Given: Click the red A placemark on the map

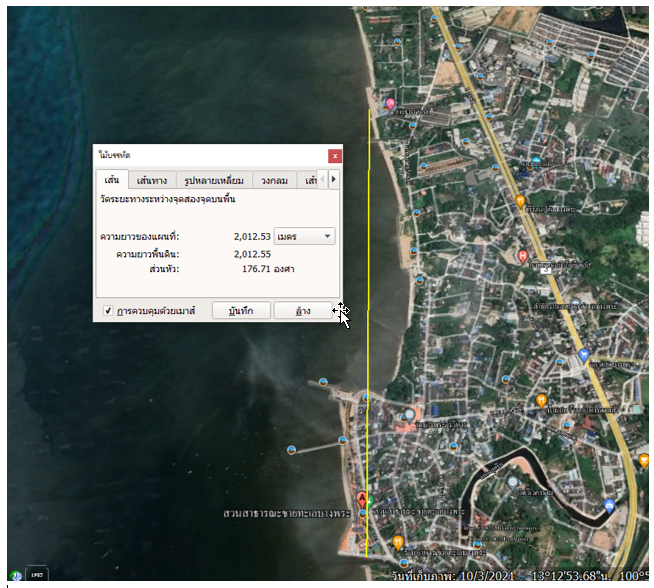Looking at the screenshot, I should click(363, 497).
